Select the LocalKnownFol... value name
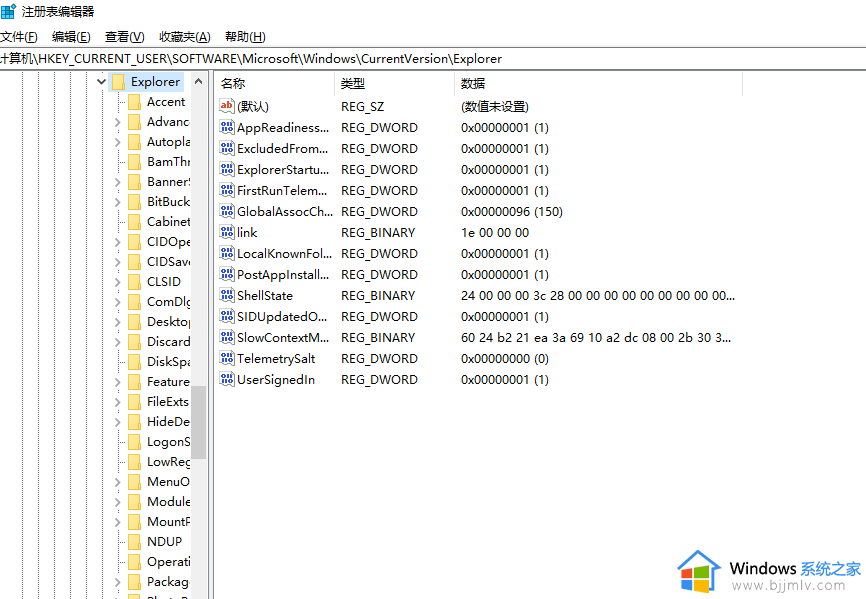 [284, 253]
